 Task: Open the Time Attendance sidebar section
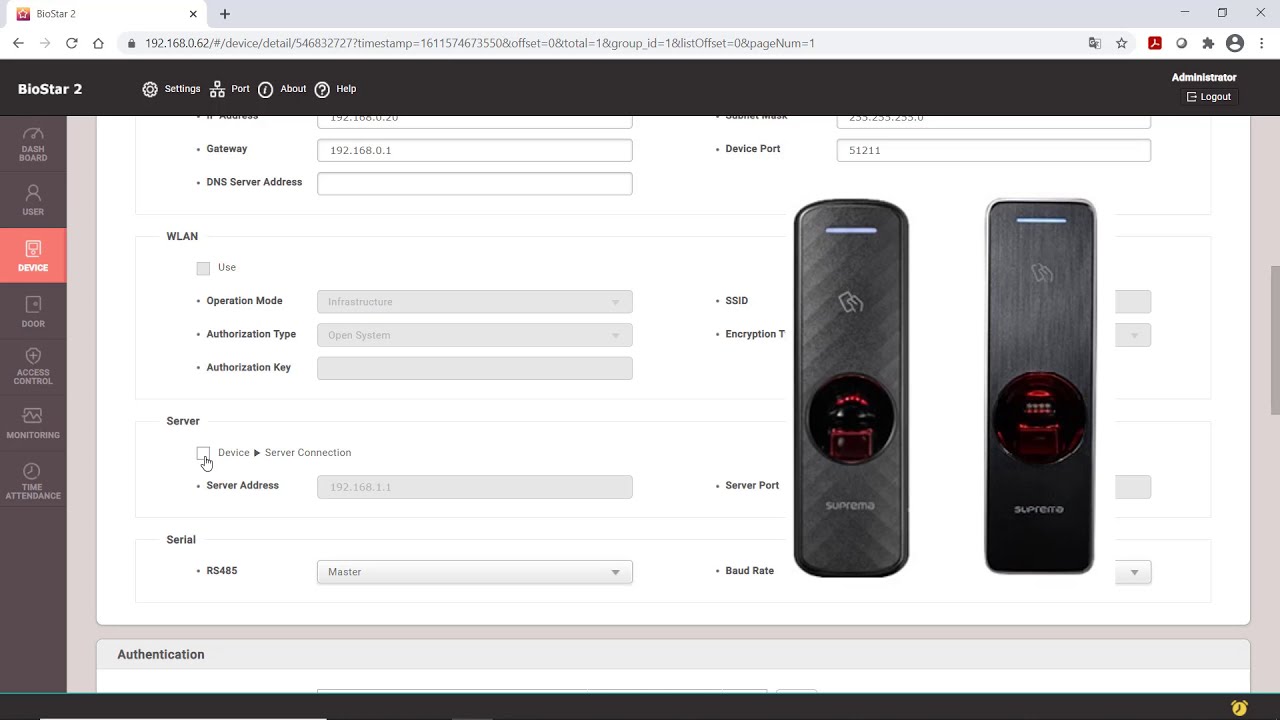[x=33, y=481]
